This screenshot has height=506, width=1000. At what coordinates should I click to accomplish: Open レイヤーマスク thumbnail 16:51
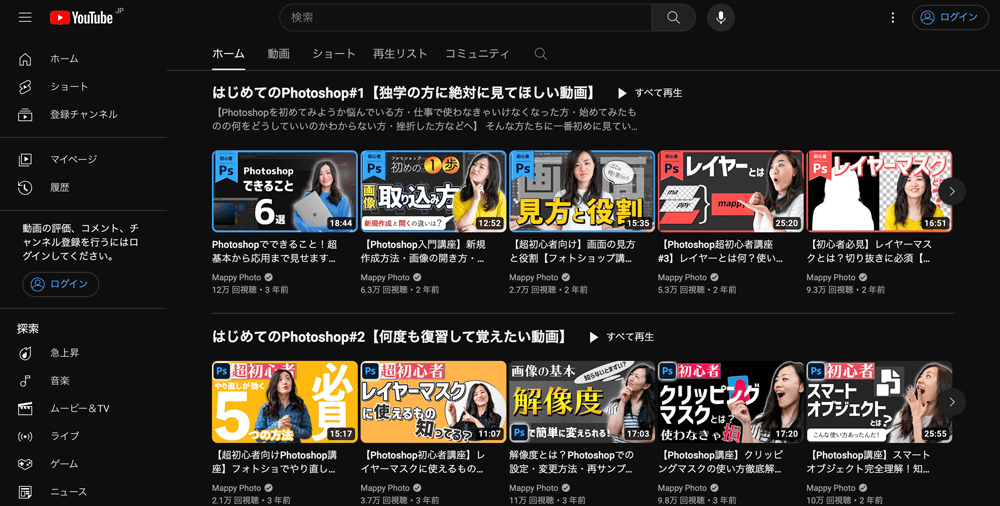click(879, 191)
